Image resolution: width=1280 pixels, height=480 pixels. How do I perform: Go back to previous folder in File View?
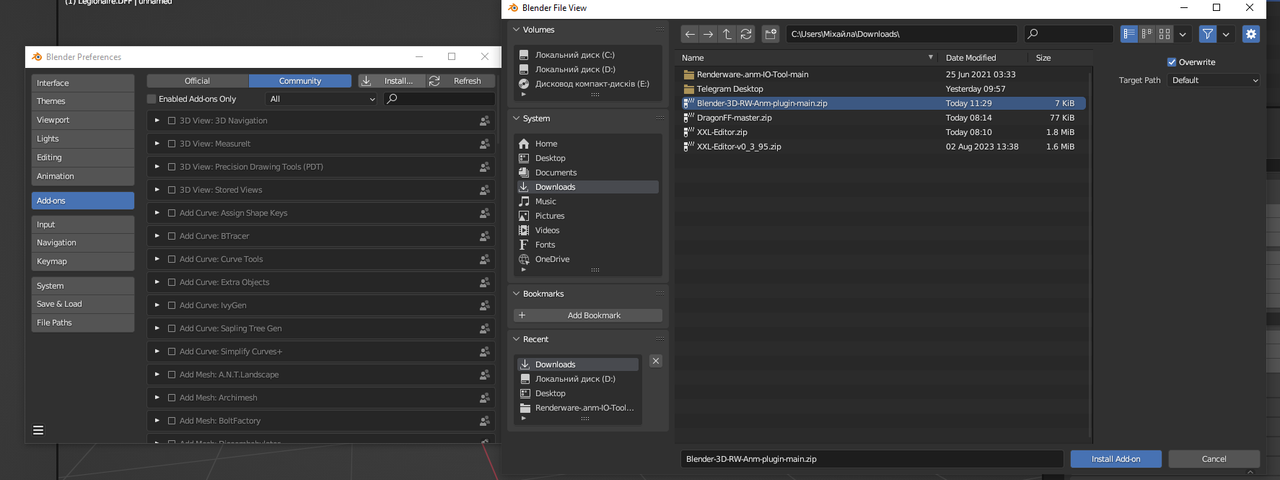point(690,34)
